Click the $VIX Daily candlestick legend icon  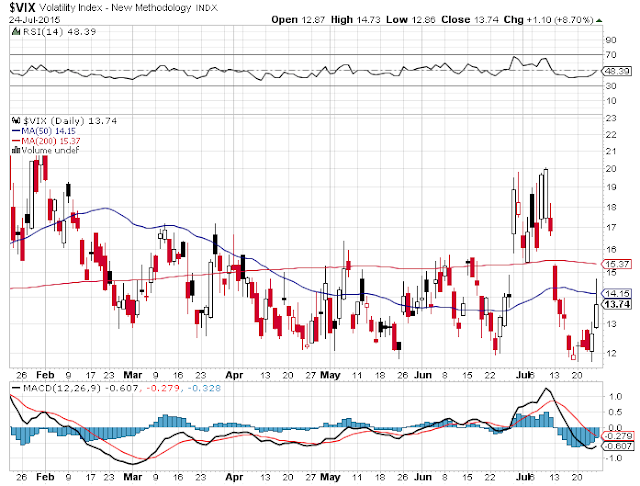coord(16,121)
